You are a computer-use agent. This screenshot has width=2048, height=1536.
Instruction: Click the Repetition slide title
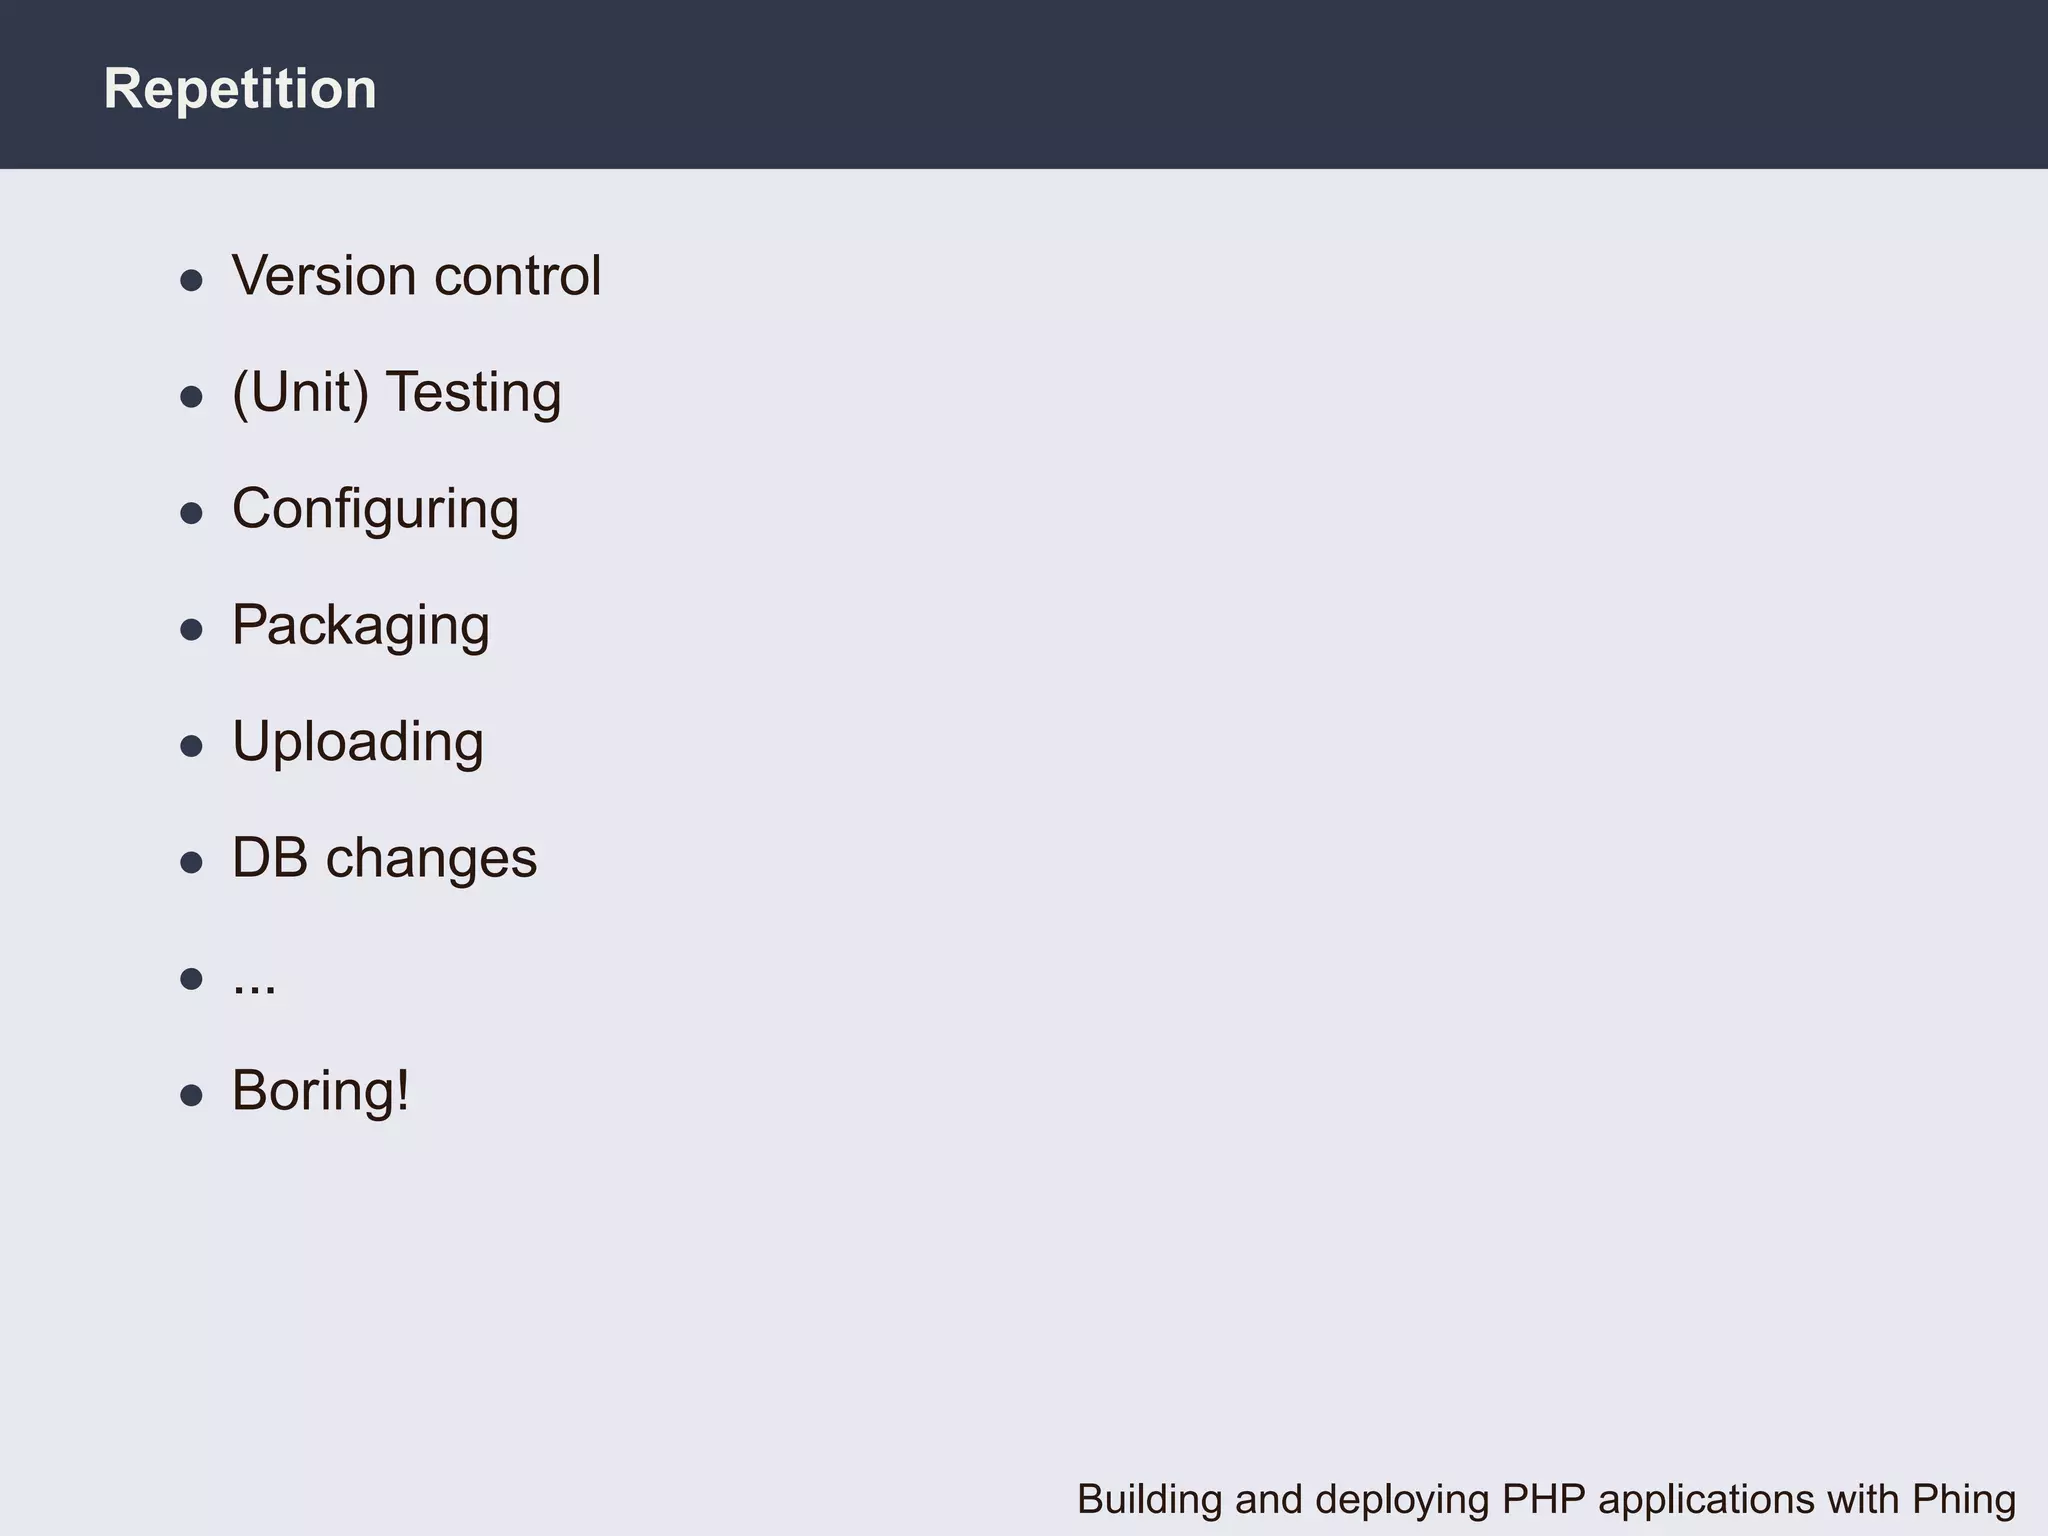(x=240, y=89)
